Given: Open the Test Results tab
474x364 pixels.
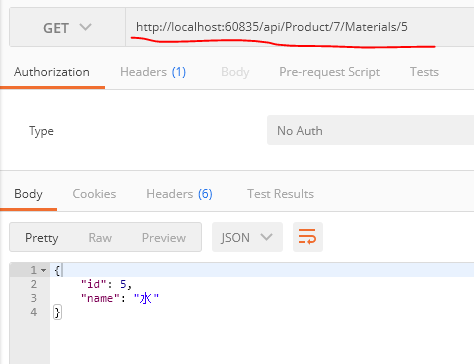Looking at the screenshot, I should (280, 194).
